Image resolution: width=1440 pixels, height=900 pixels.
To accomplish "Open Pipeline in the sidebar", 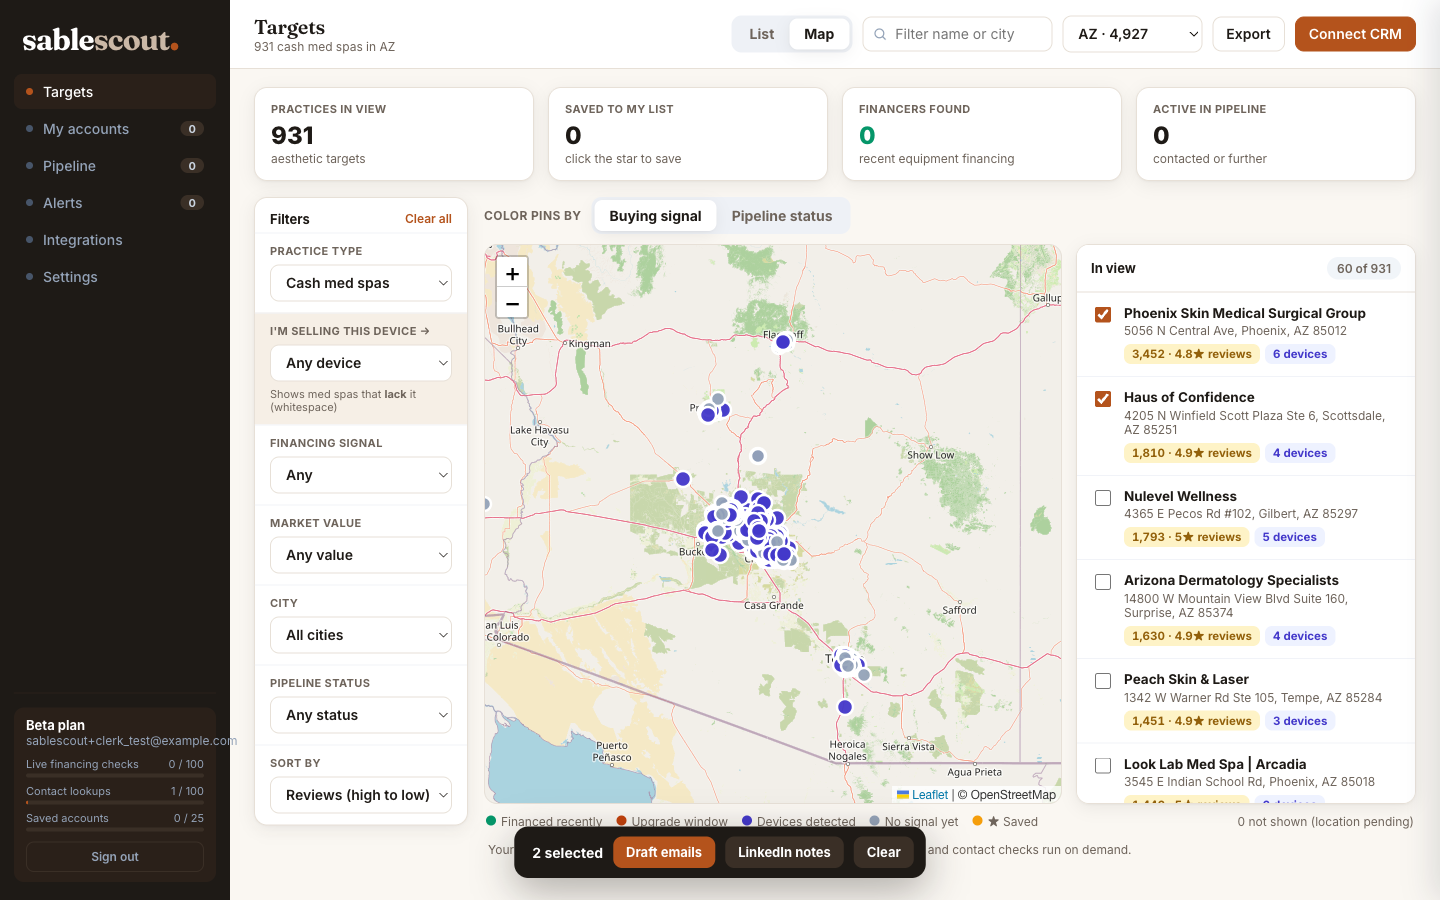I will [115, 166].
